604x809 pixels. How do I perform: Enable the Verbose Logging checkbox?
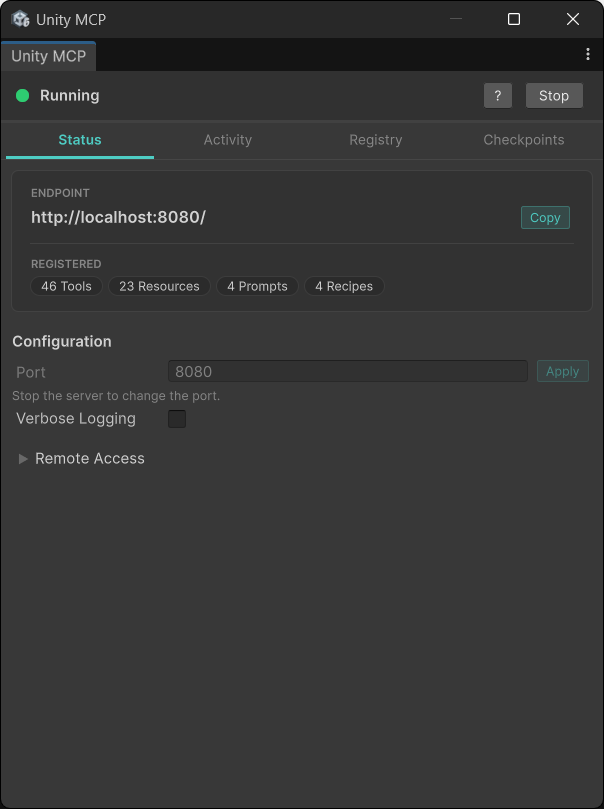point(177,419)
